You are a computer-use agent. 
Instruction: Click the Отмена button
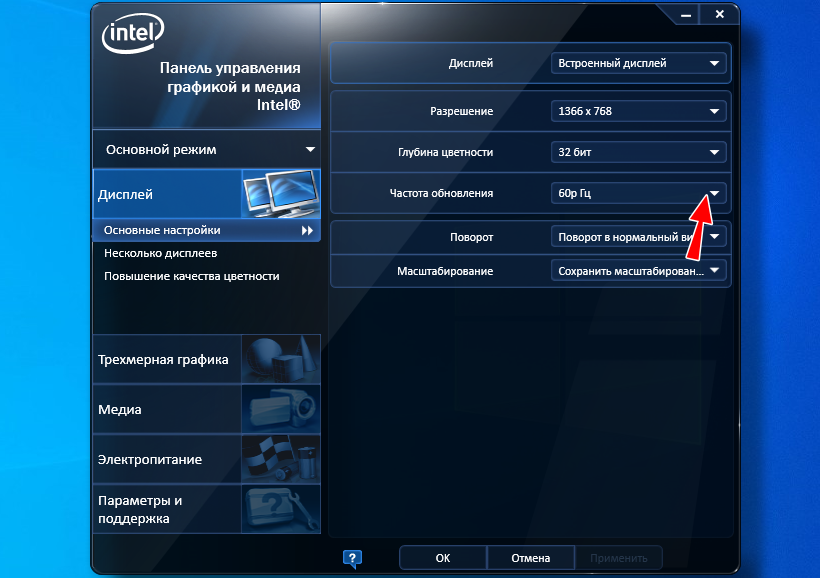(x=530, y=558)
